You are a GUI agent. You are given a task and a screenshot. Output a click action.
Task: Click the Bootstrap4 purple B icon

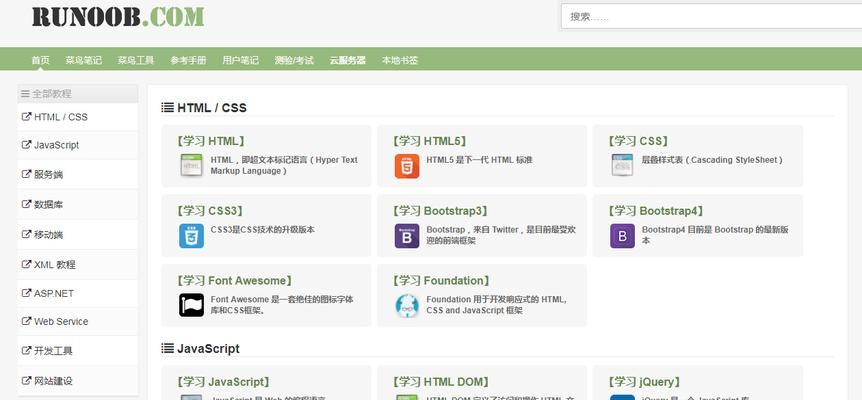point(622,236)
